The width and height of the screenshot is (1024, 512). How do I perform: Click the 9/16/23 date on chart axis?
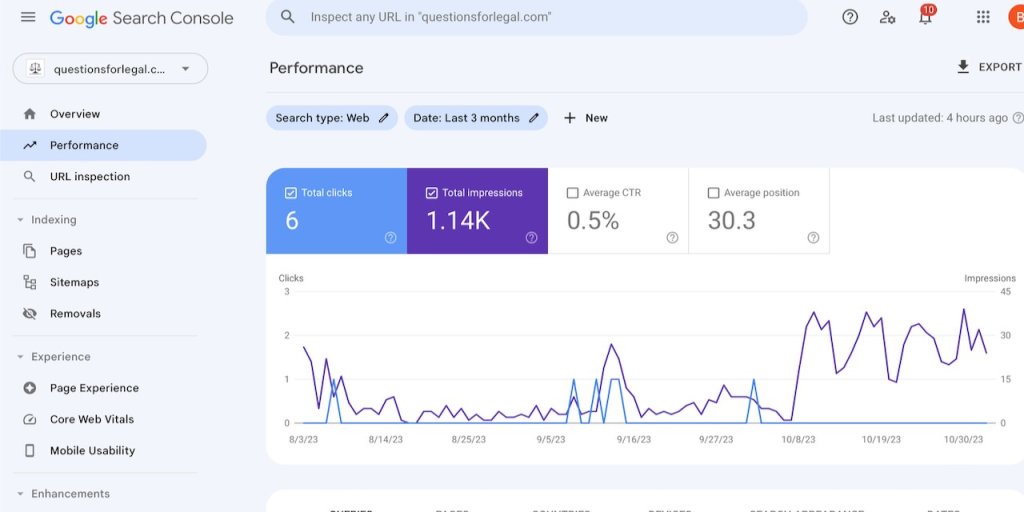click(x=633, y=440)
